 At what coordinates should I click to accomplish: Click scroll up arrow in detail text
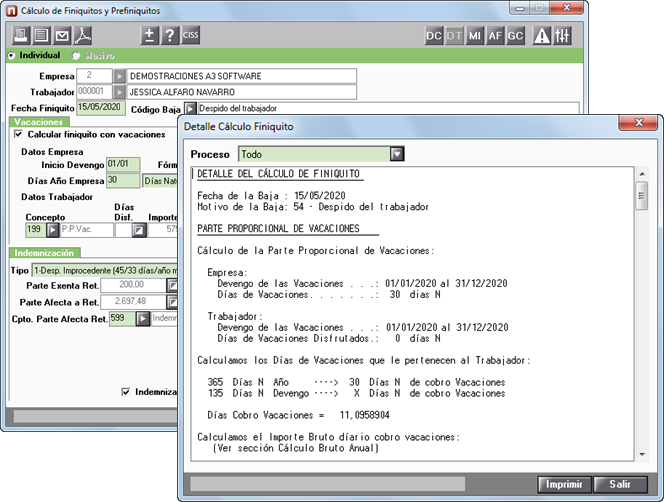[642, 174]
